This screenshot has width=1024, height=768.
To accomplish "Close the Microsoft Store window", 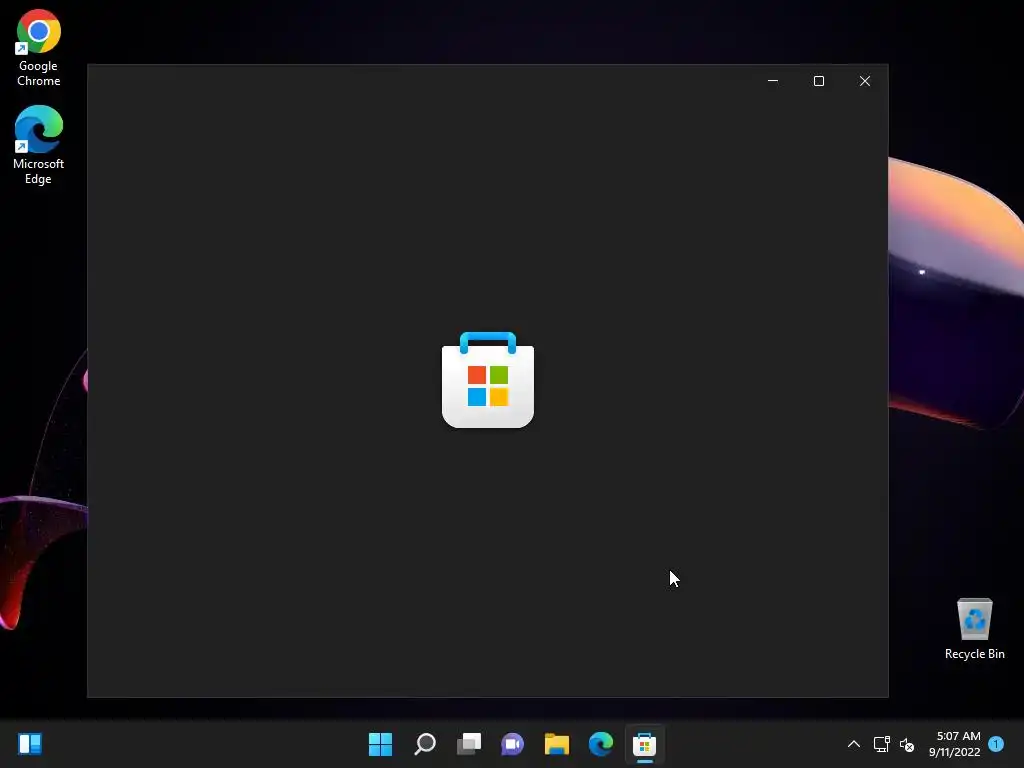I will pos(865,81).
